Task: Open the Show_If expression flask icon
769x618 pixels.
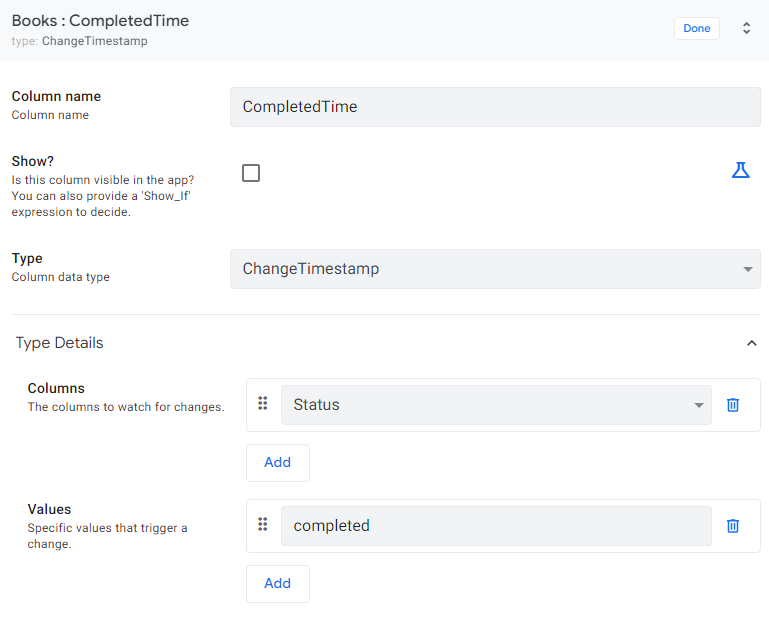Action: [x=740, y=170]
